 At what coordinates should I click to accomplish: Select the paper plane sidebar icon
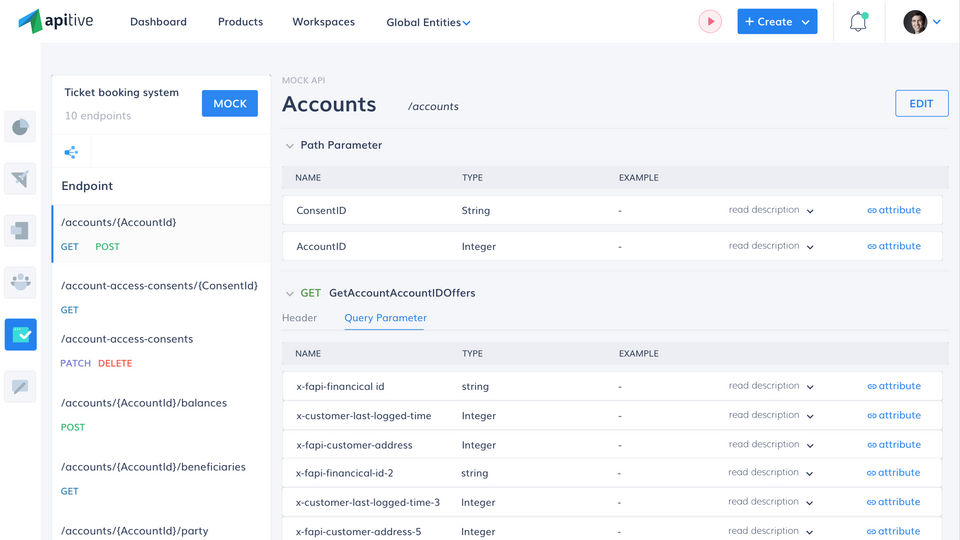(x=20, y=179)
